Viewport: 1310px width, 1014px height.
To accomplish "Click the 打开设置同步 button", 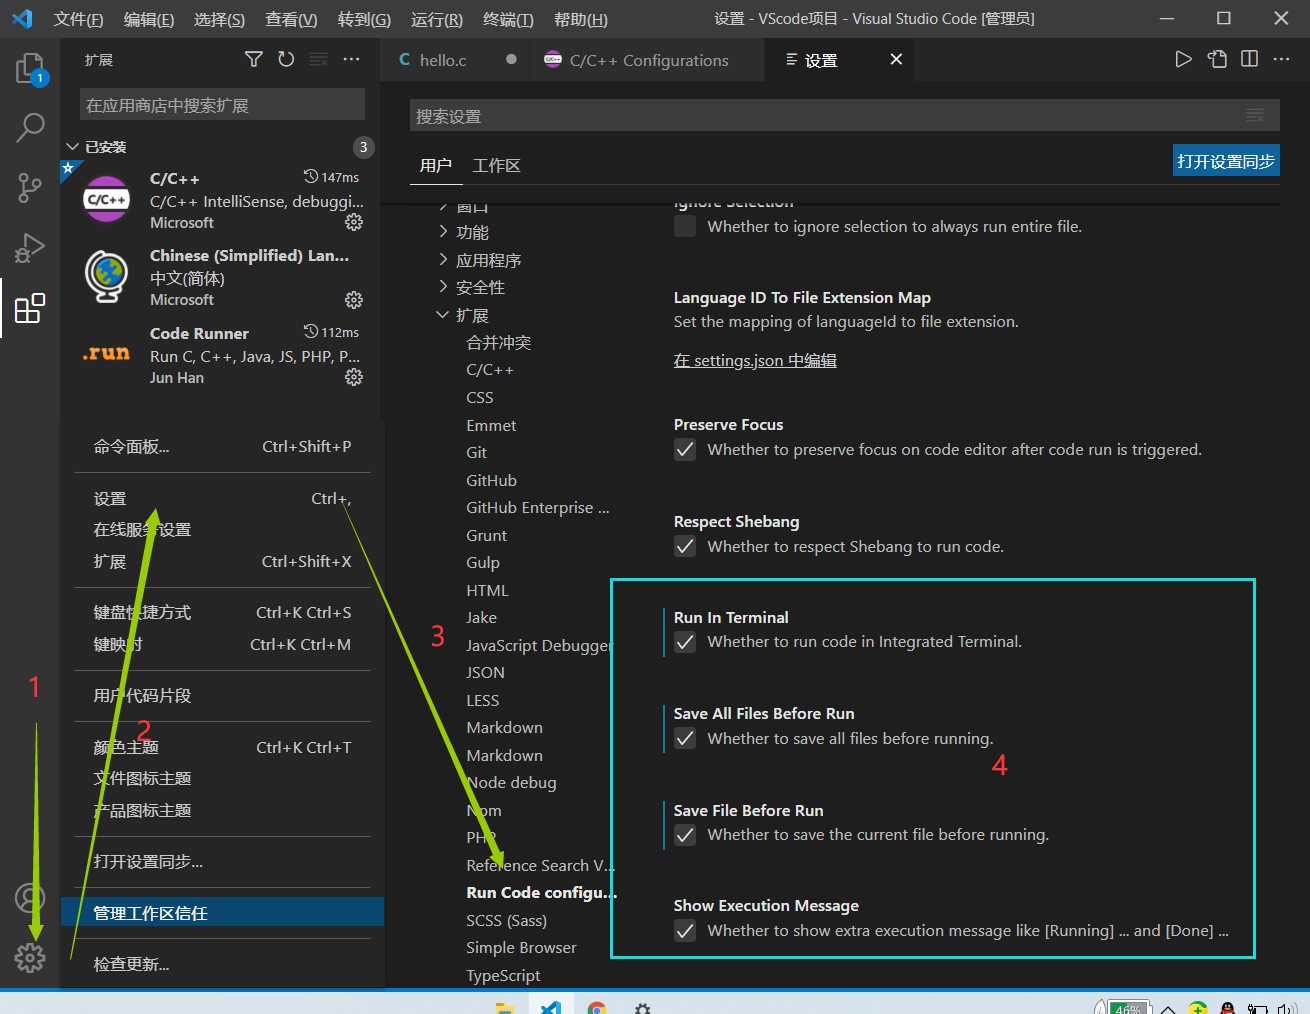I will click(1226, 161).
